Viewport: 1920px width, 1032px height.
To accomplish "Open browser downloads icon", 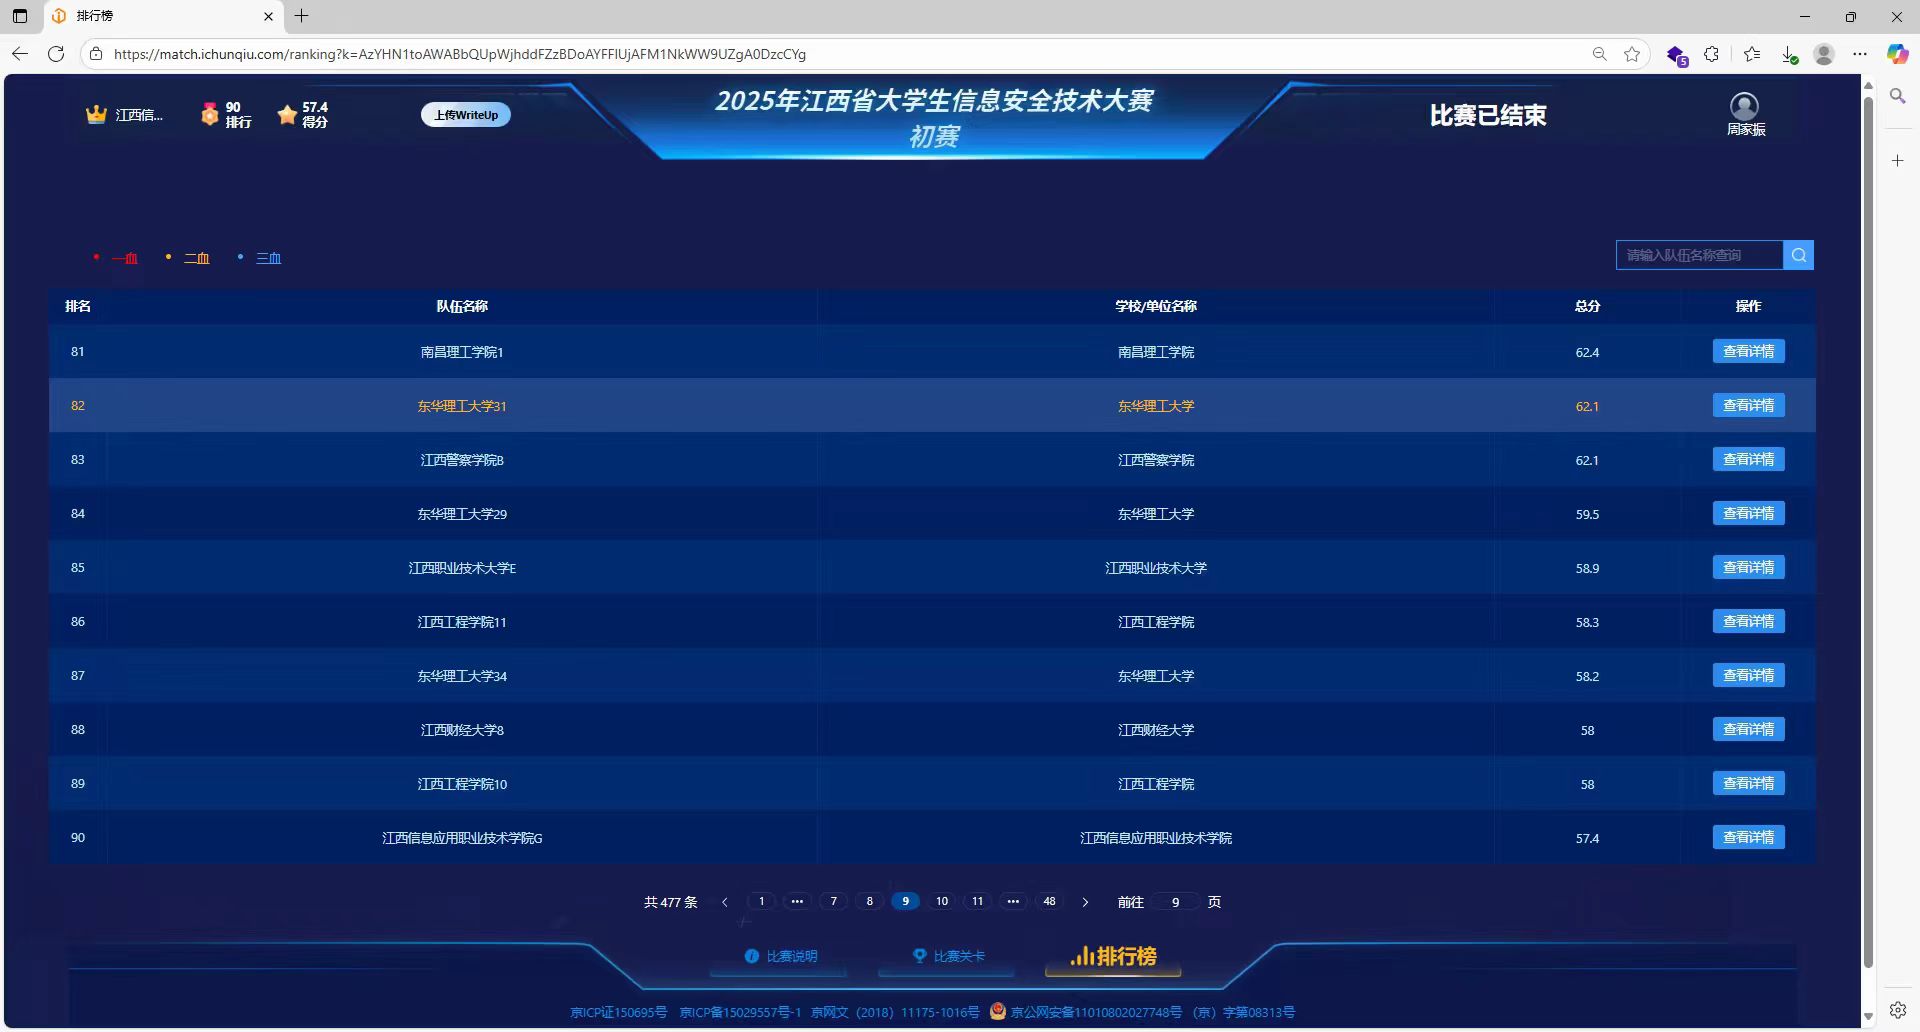I will click(1789, 54).
